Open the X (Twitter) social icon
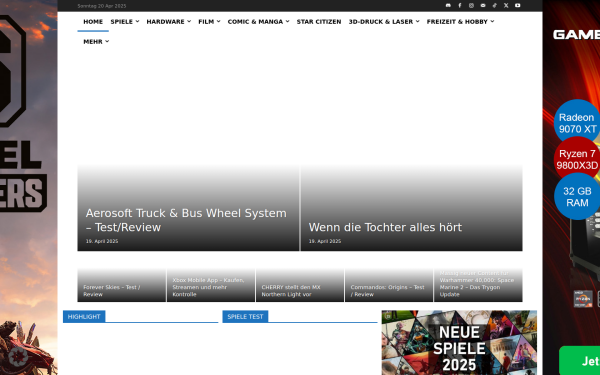The height and width of the screenshot is (375, 600). [506, 5]
